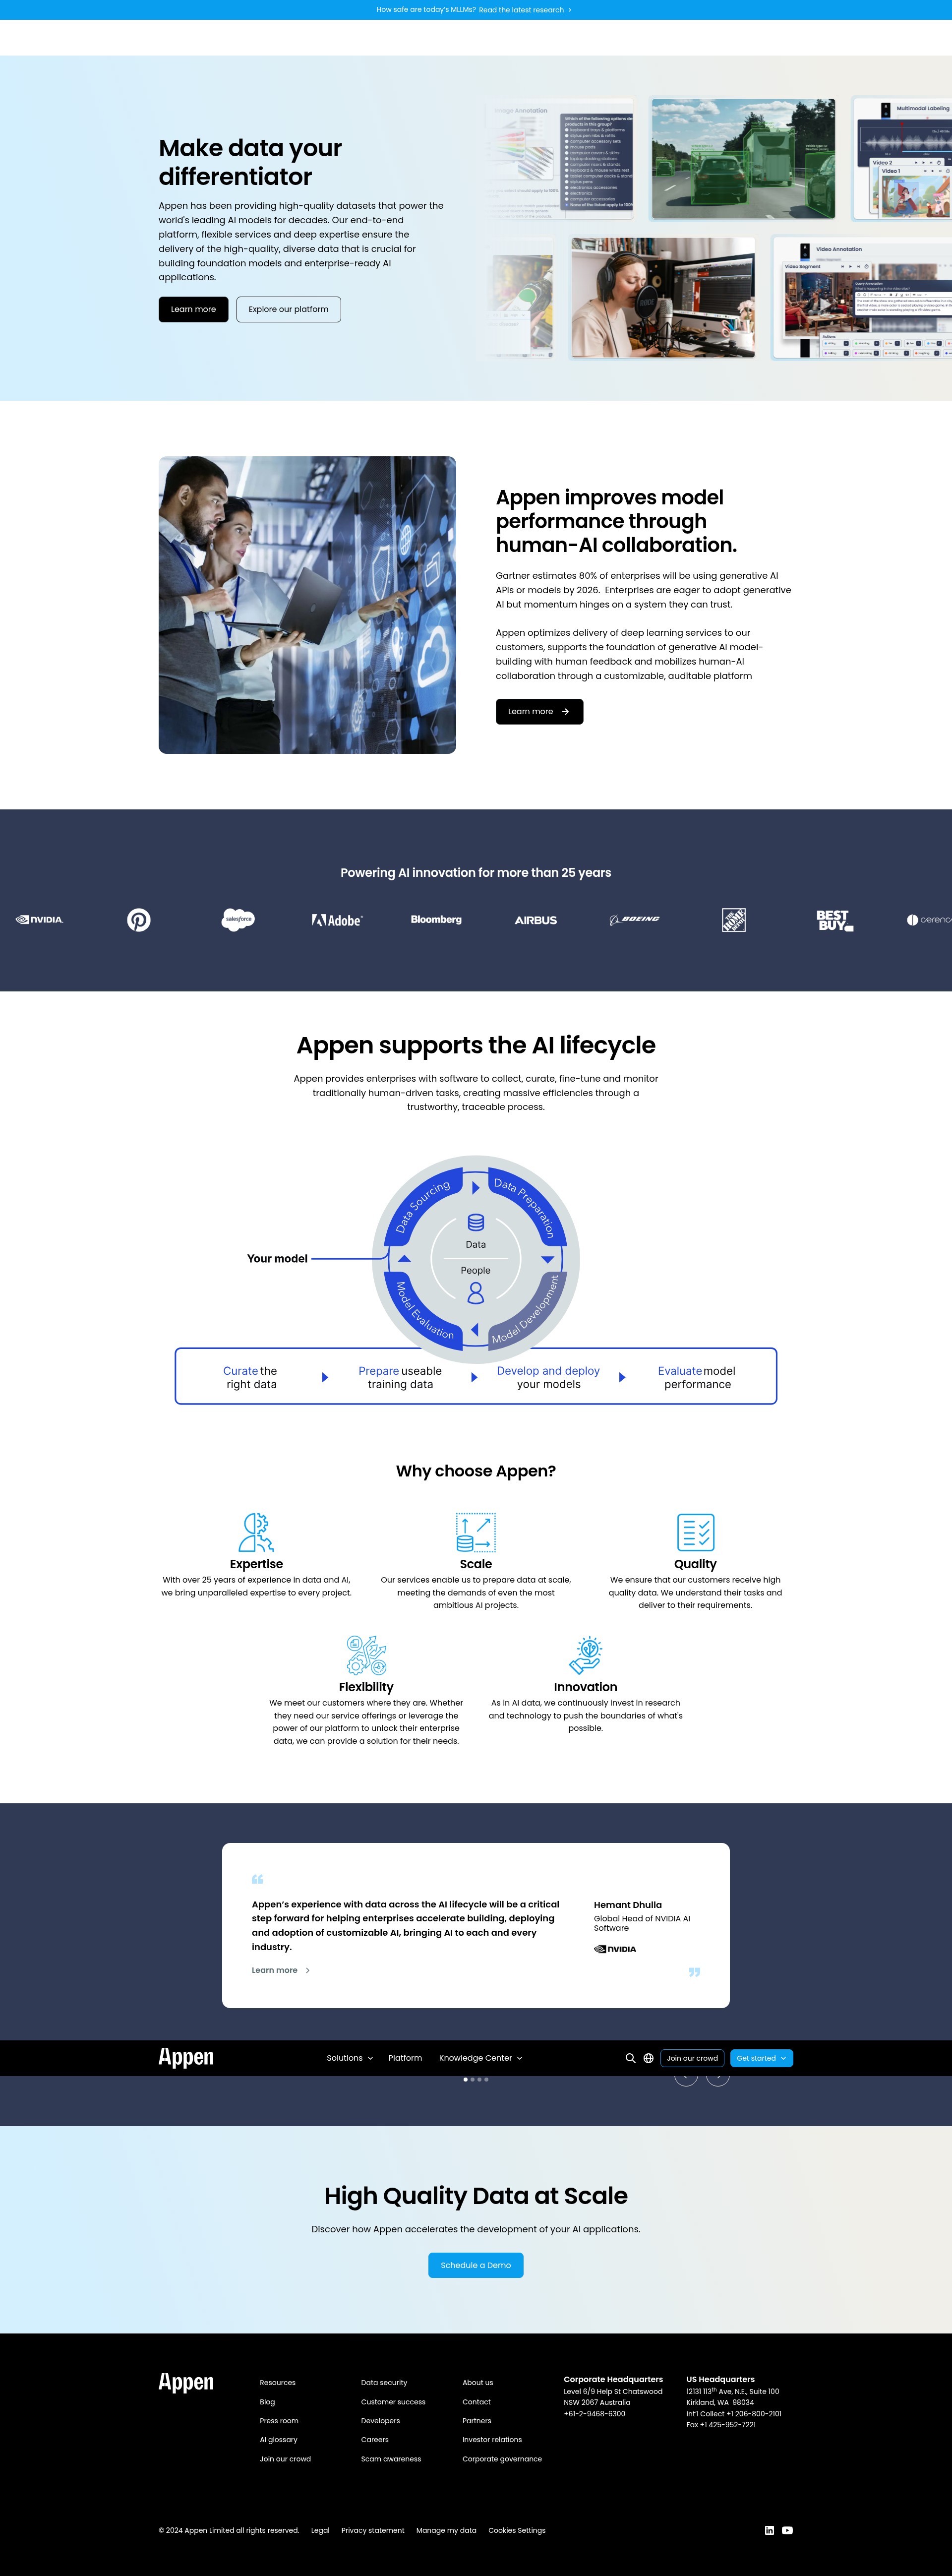952x2576 pixels.
Task: Click the Boeing logo
Action: [x=635, y=919]
